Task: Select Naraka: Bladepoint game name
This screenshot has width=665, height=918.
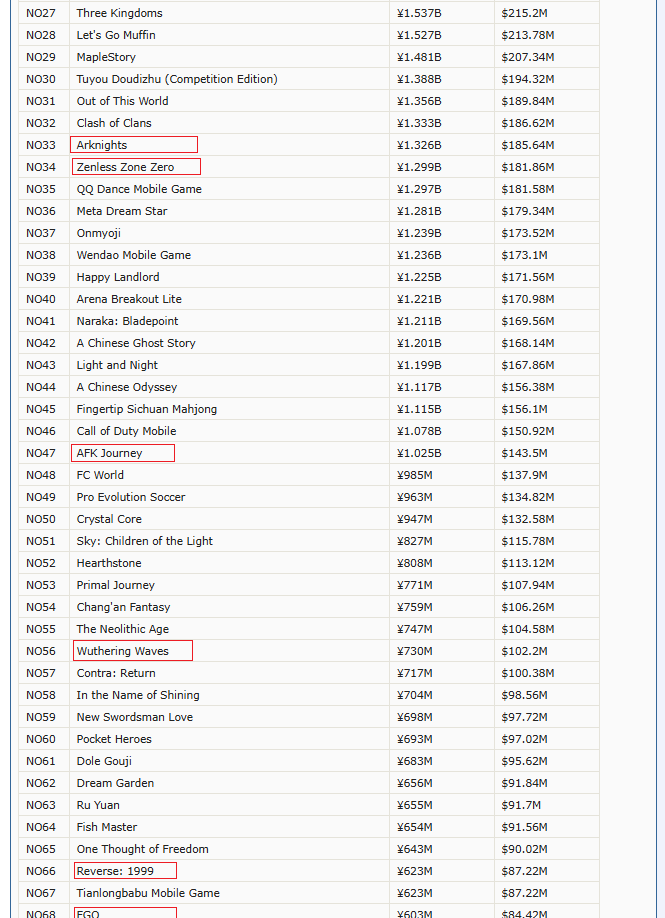Action: (x=128, y=321)
